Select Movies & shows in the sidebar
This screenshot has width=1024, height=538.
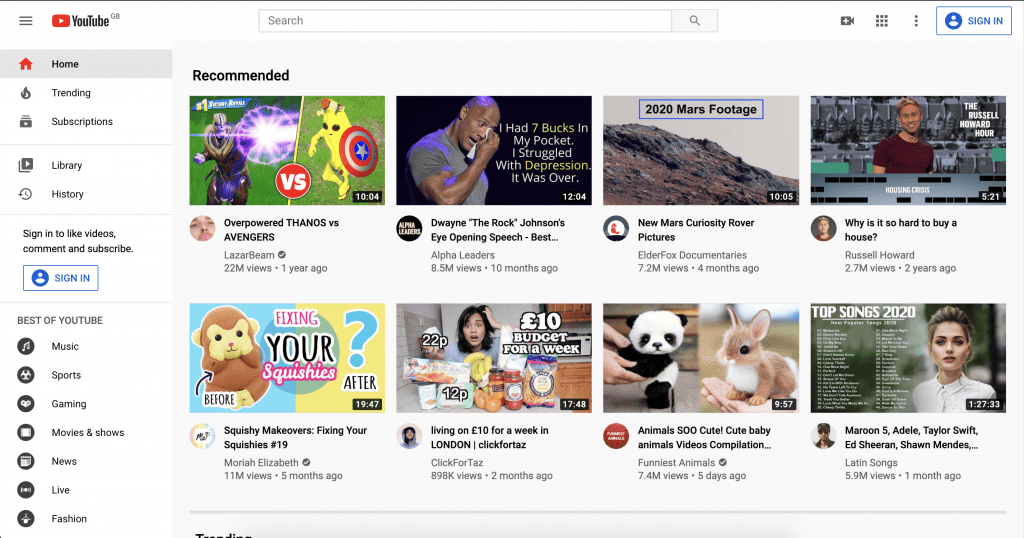(86, 432)
